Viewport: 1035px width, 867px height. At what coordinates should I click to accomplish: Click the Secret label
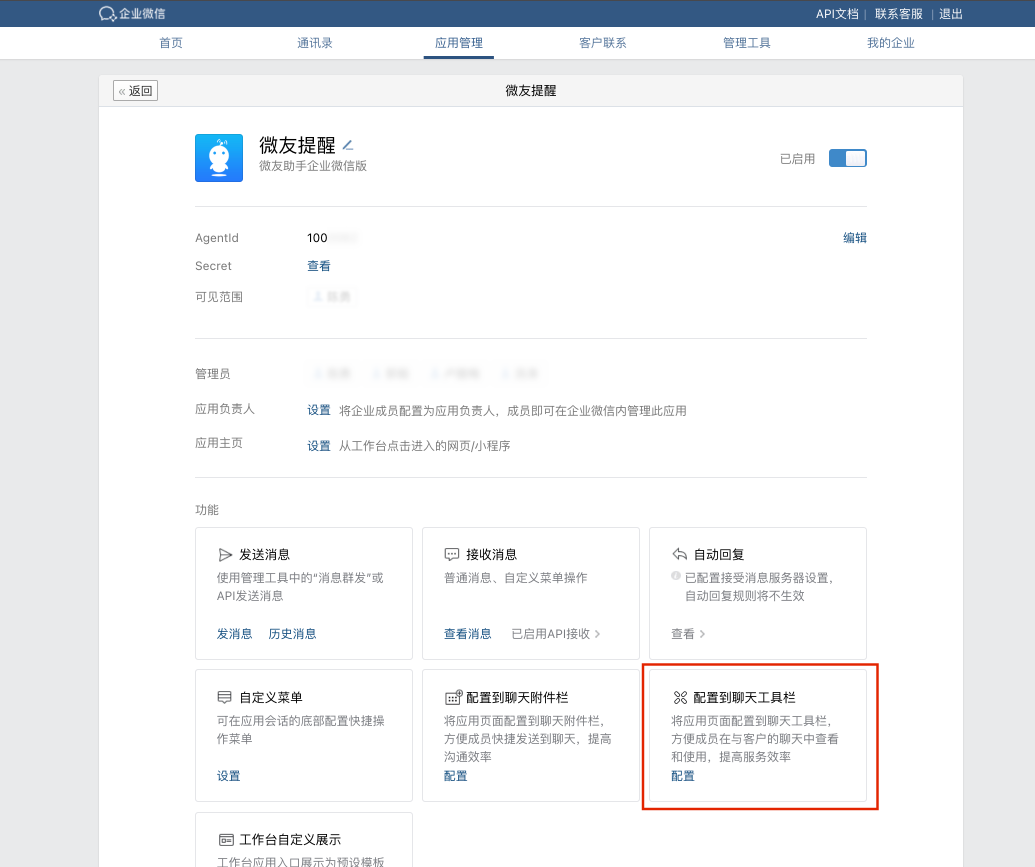[213, 266]
